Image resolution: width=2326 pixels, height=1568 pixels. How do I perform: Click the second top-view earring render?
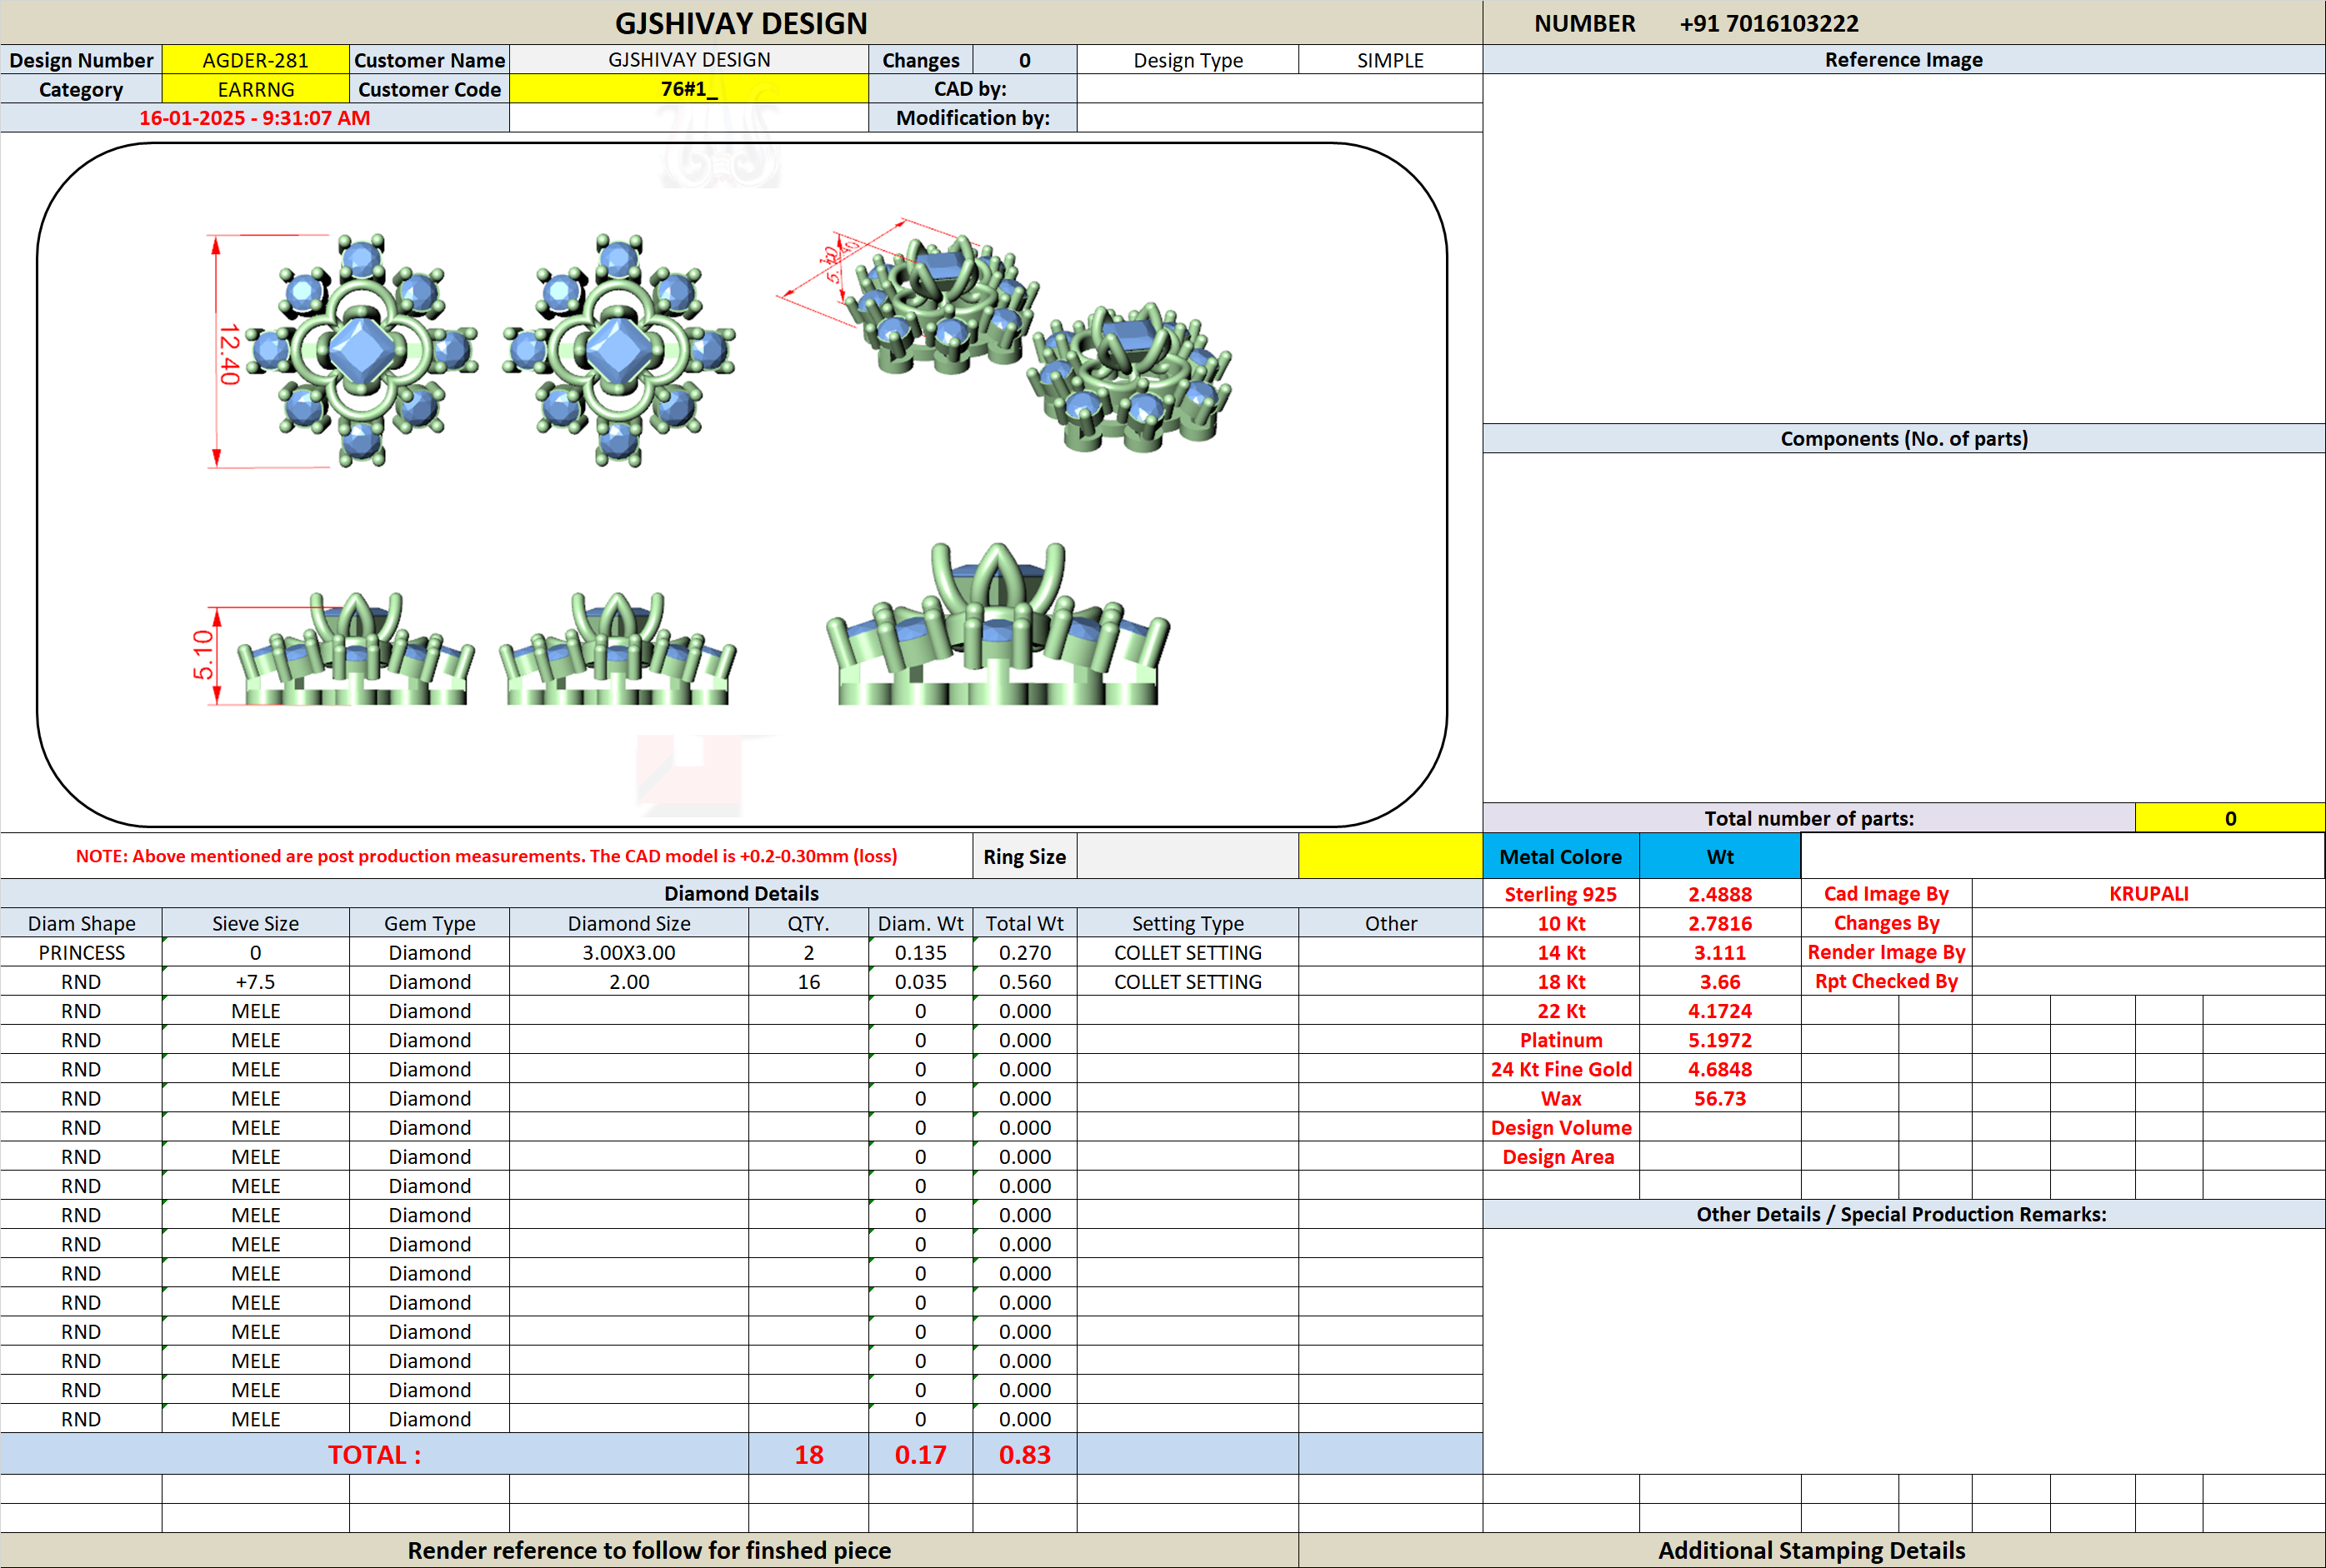(x=618, y=351)
